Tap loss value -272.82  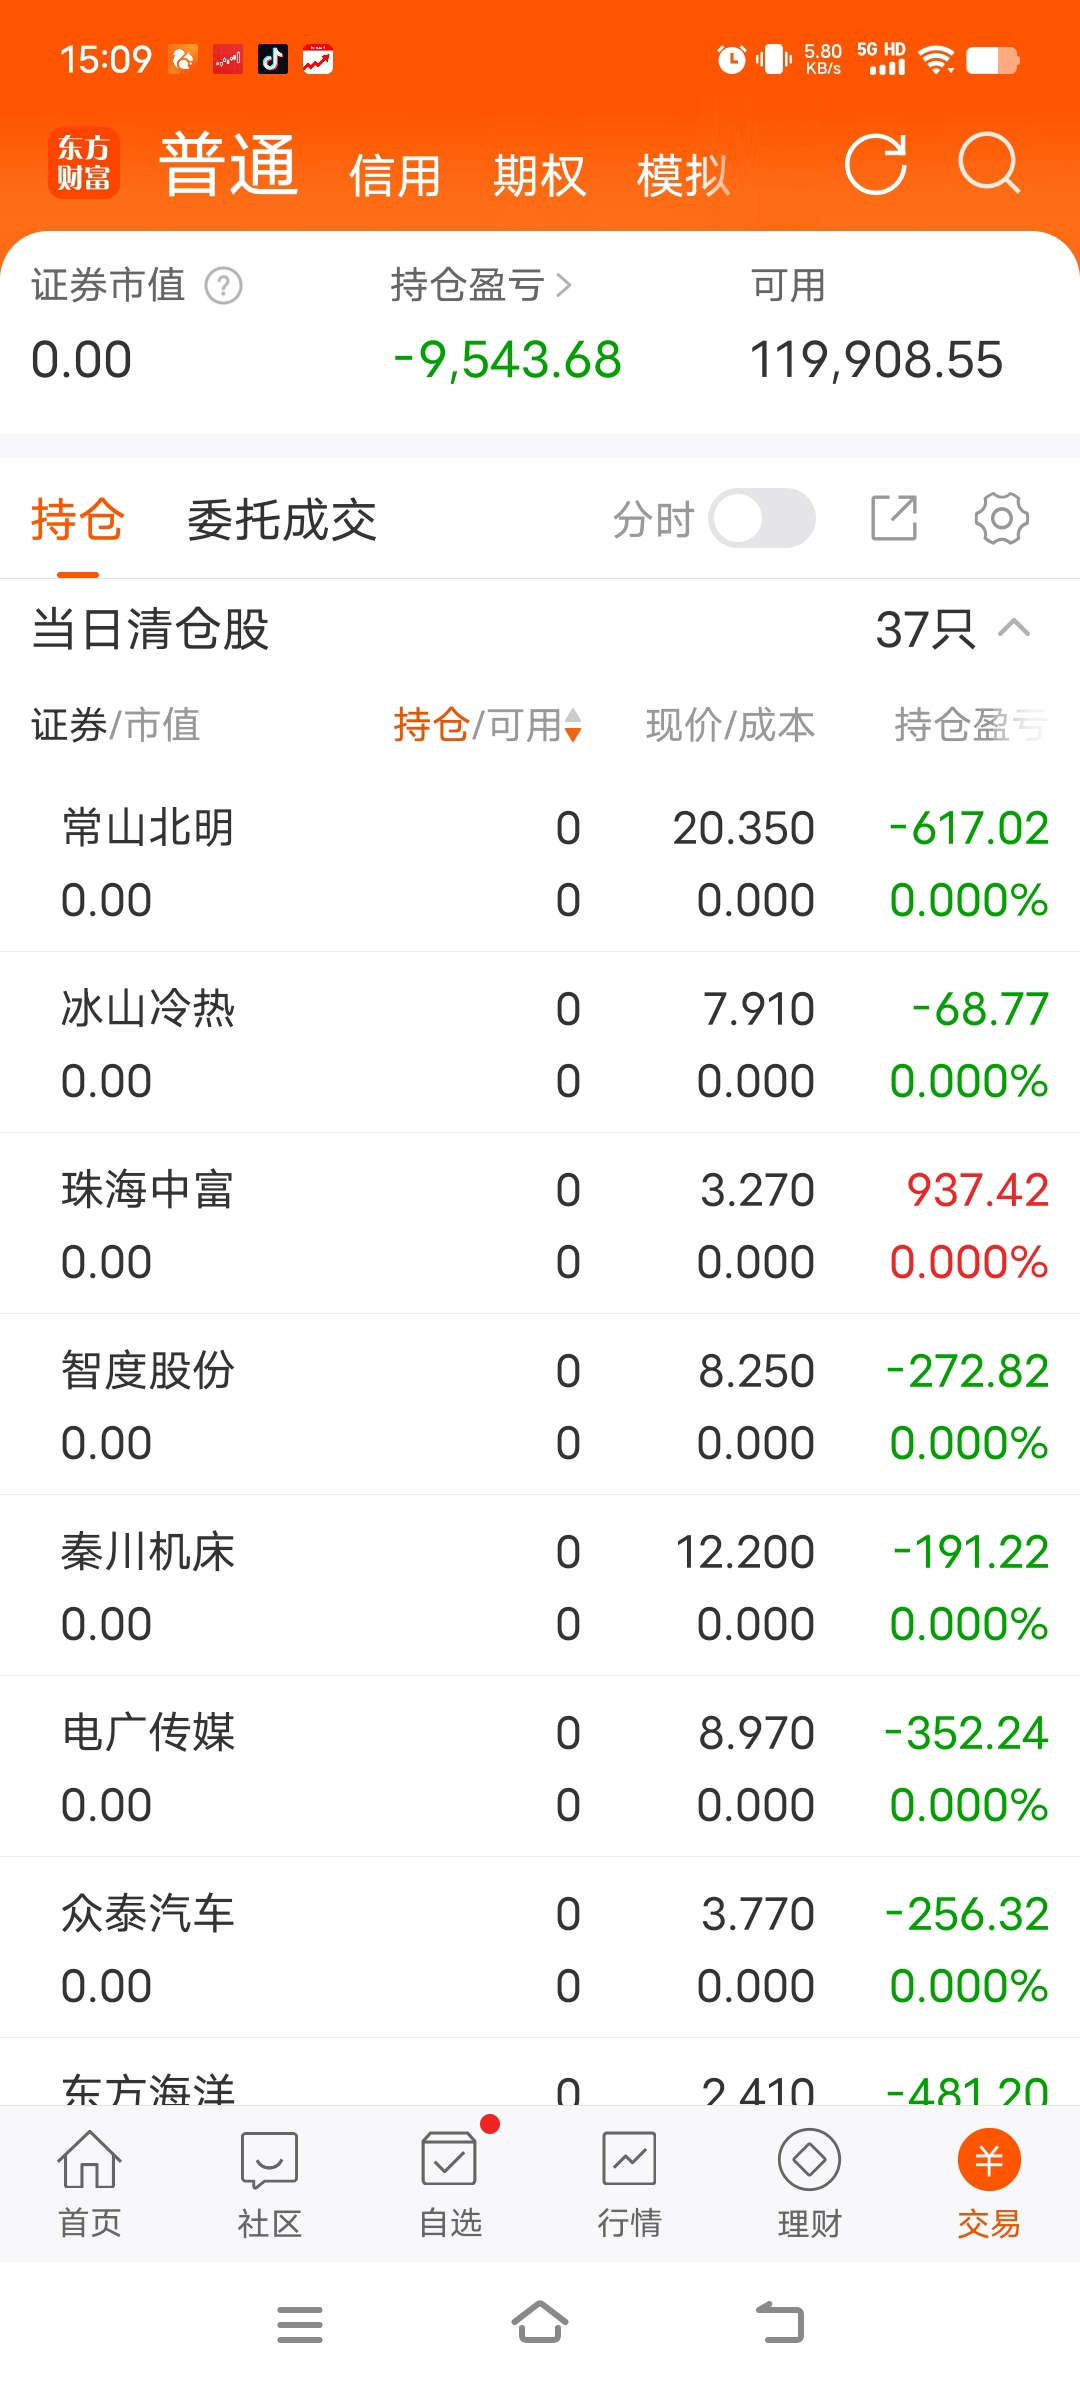point(968,1371)
